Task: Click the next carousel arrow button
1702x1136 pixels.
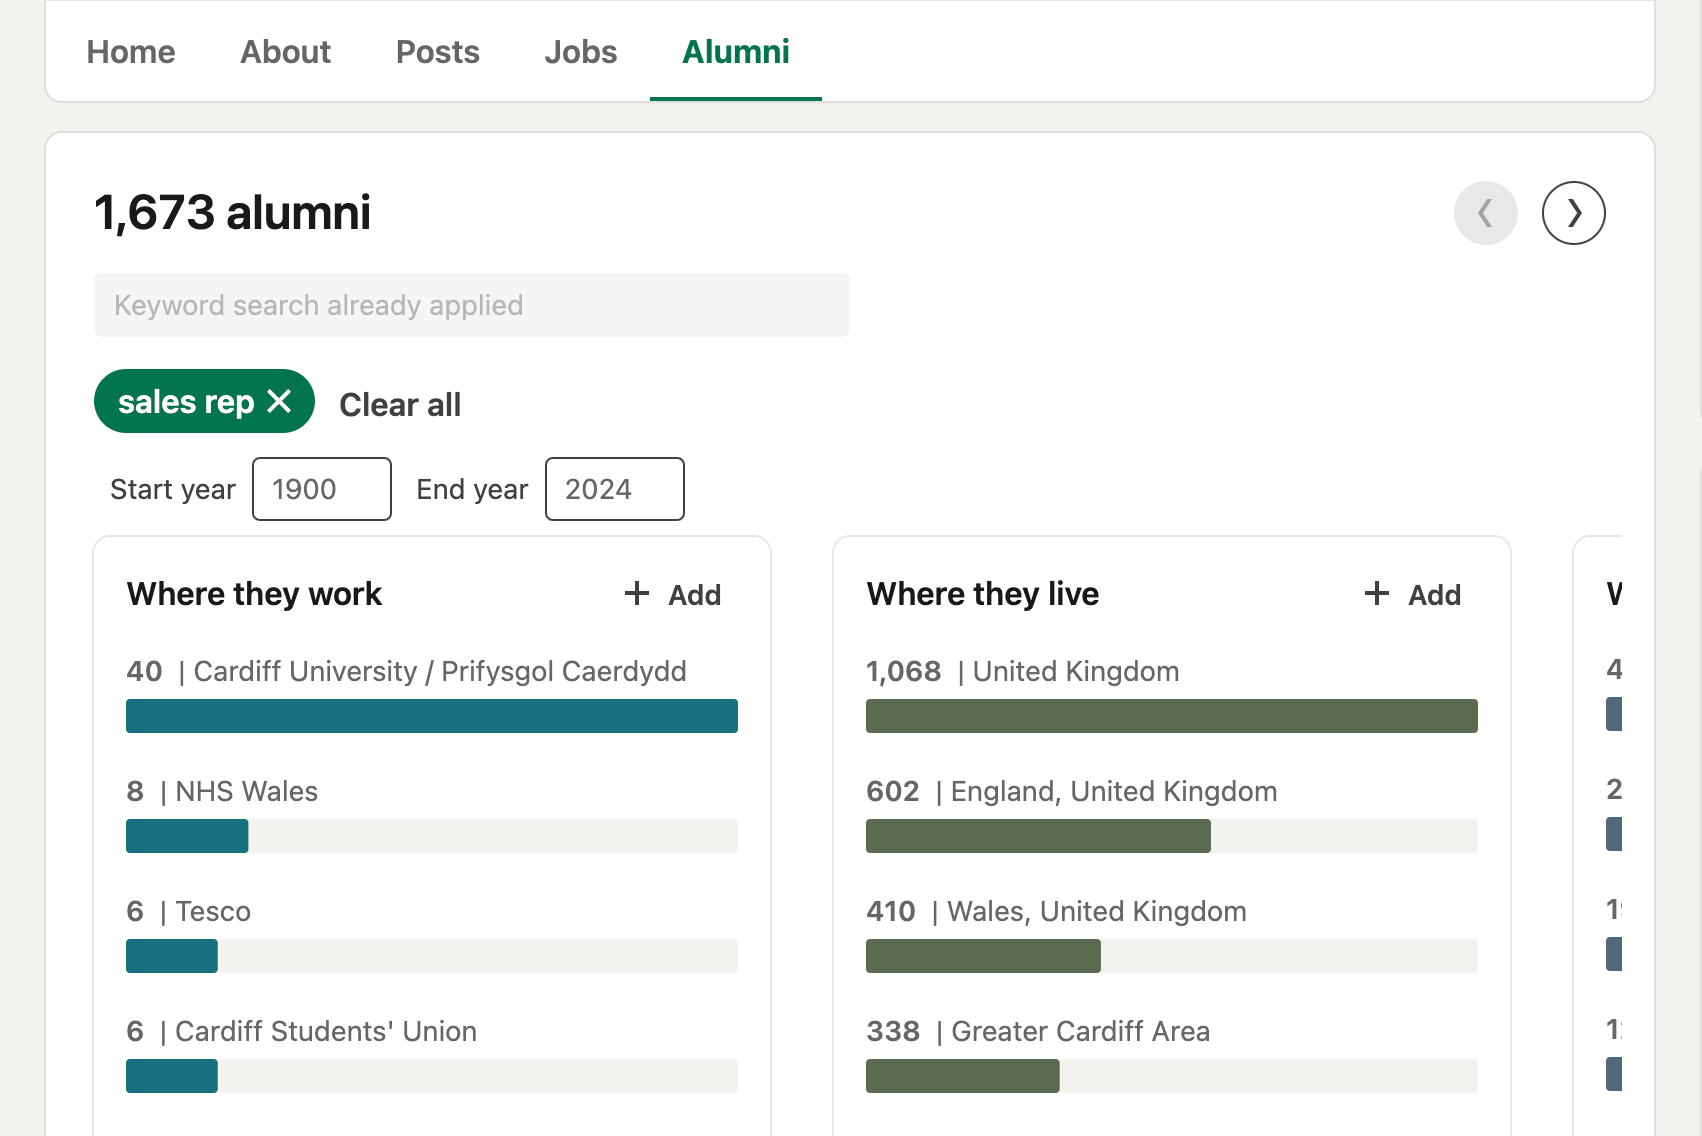Action: click(x=1574, y=213)
